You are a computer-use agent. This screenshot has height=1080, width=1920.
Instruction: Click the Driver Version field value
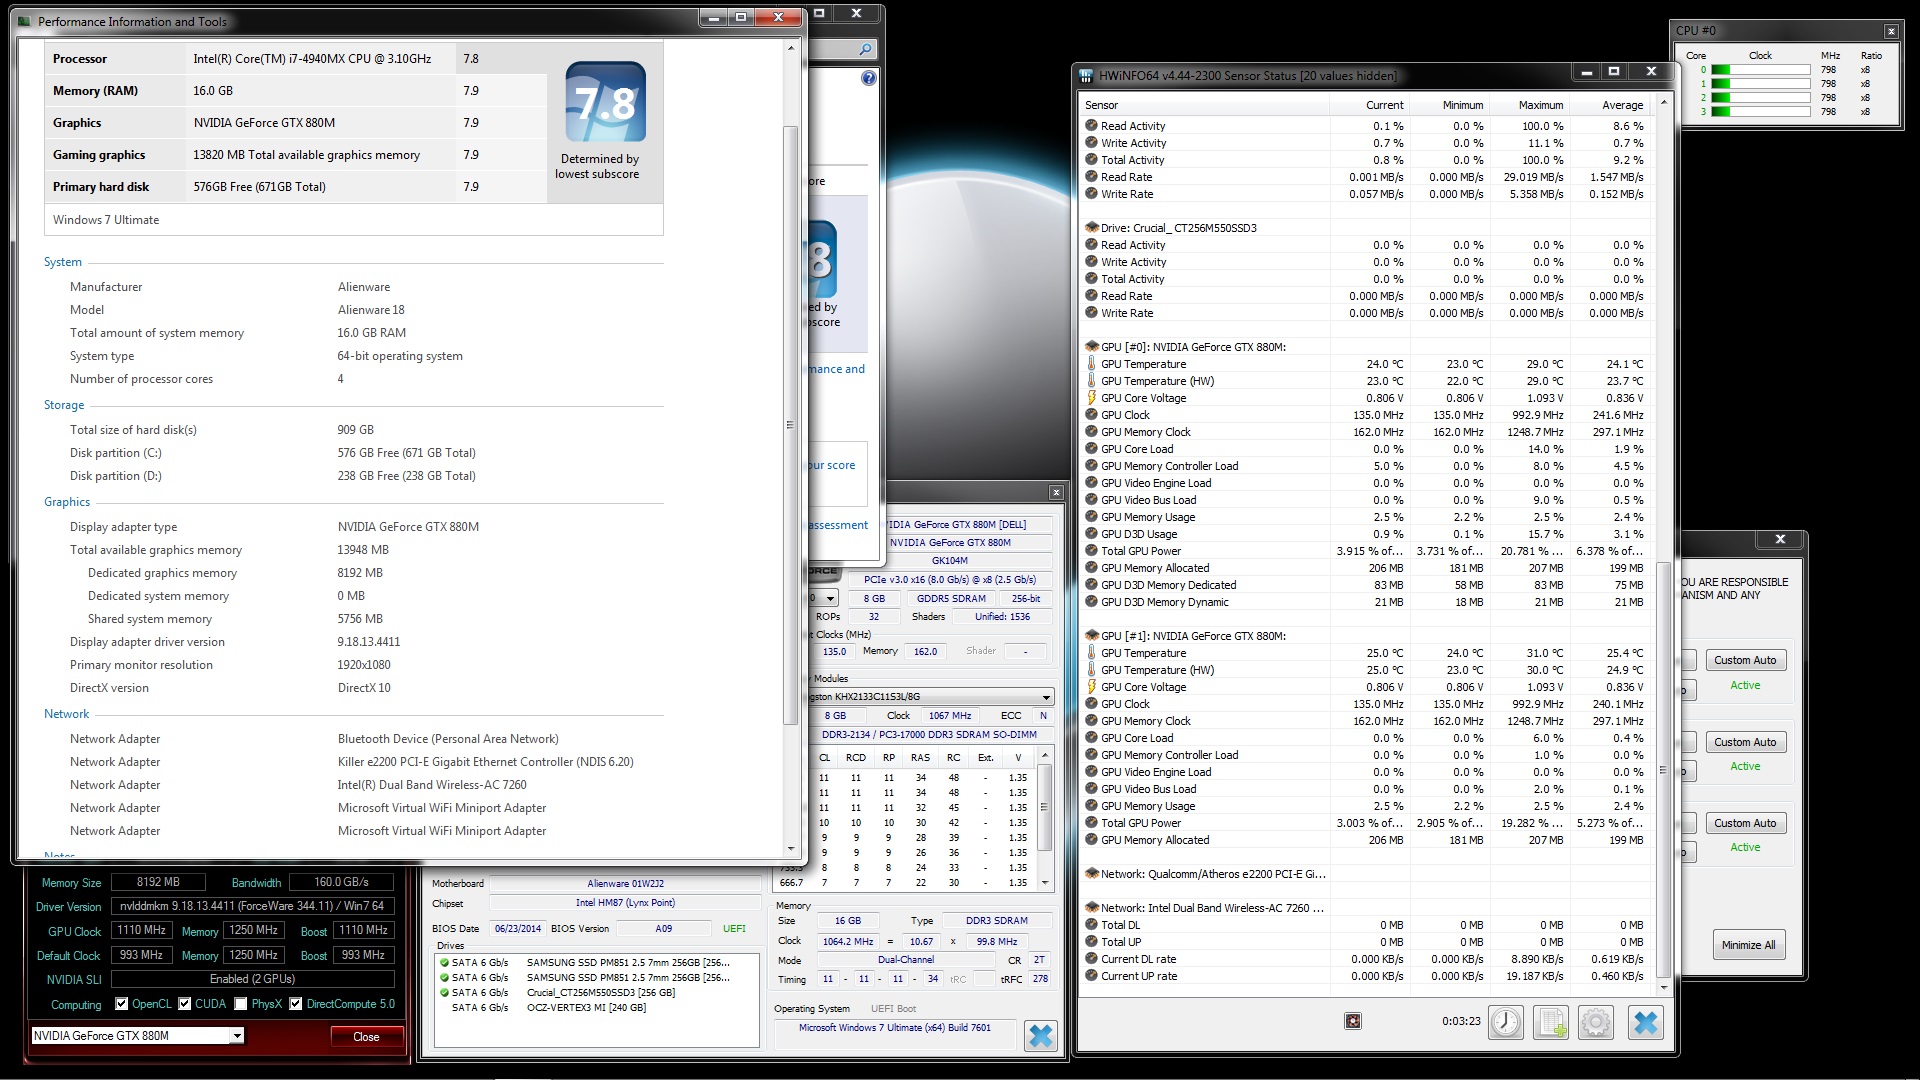coord(253,907)
